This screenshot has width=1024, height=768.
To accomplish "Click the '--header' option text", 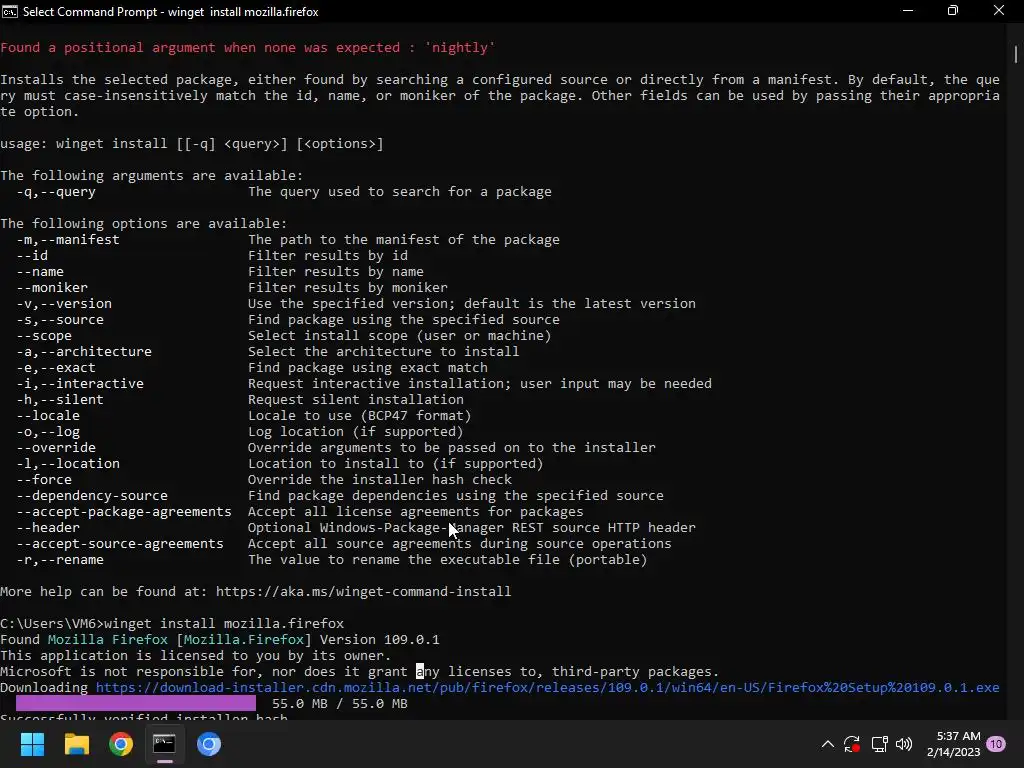I will (x=48, y=528).
